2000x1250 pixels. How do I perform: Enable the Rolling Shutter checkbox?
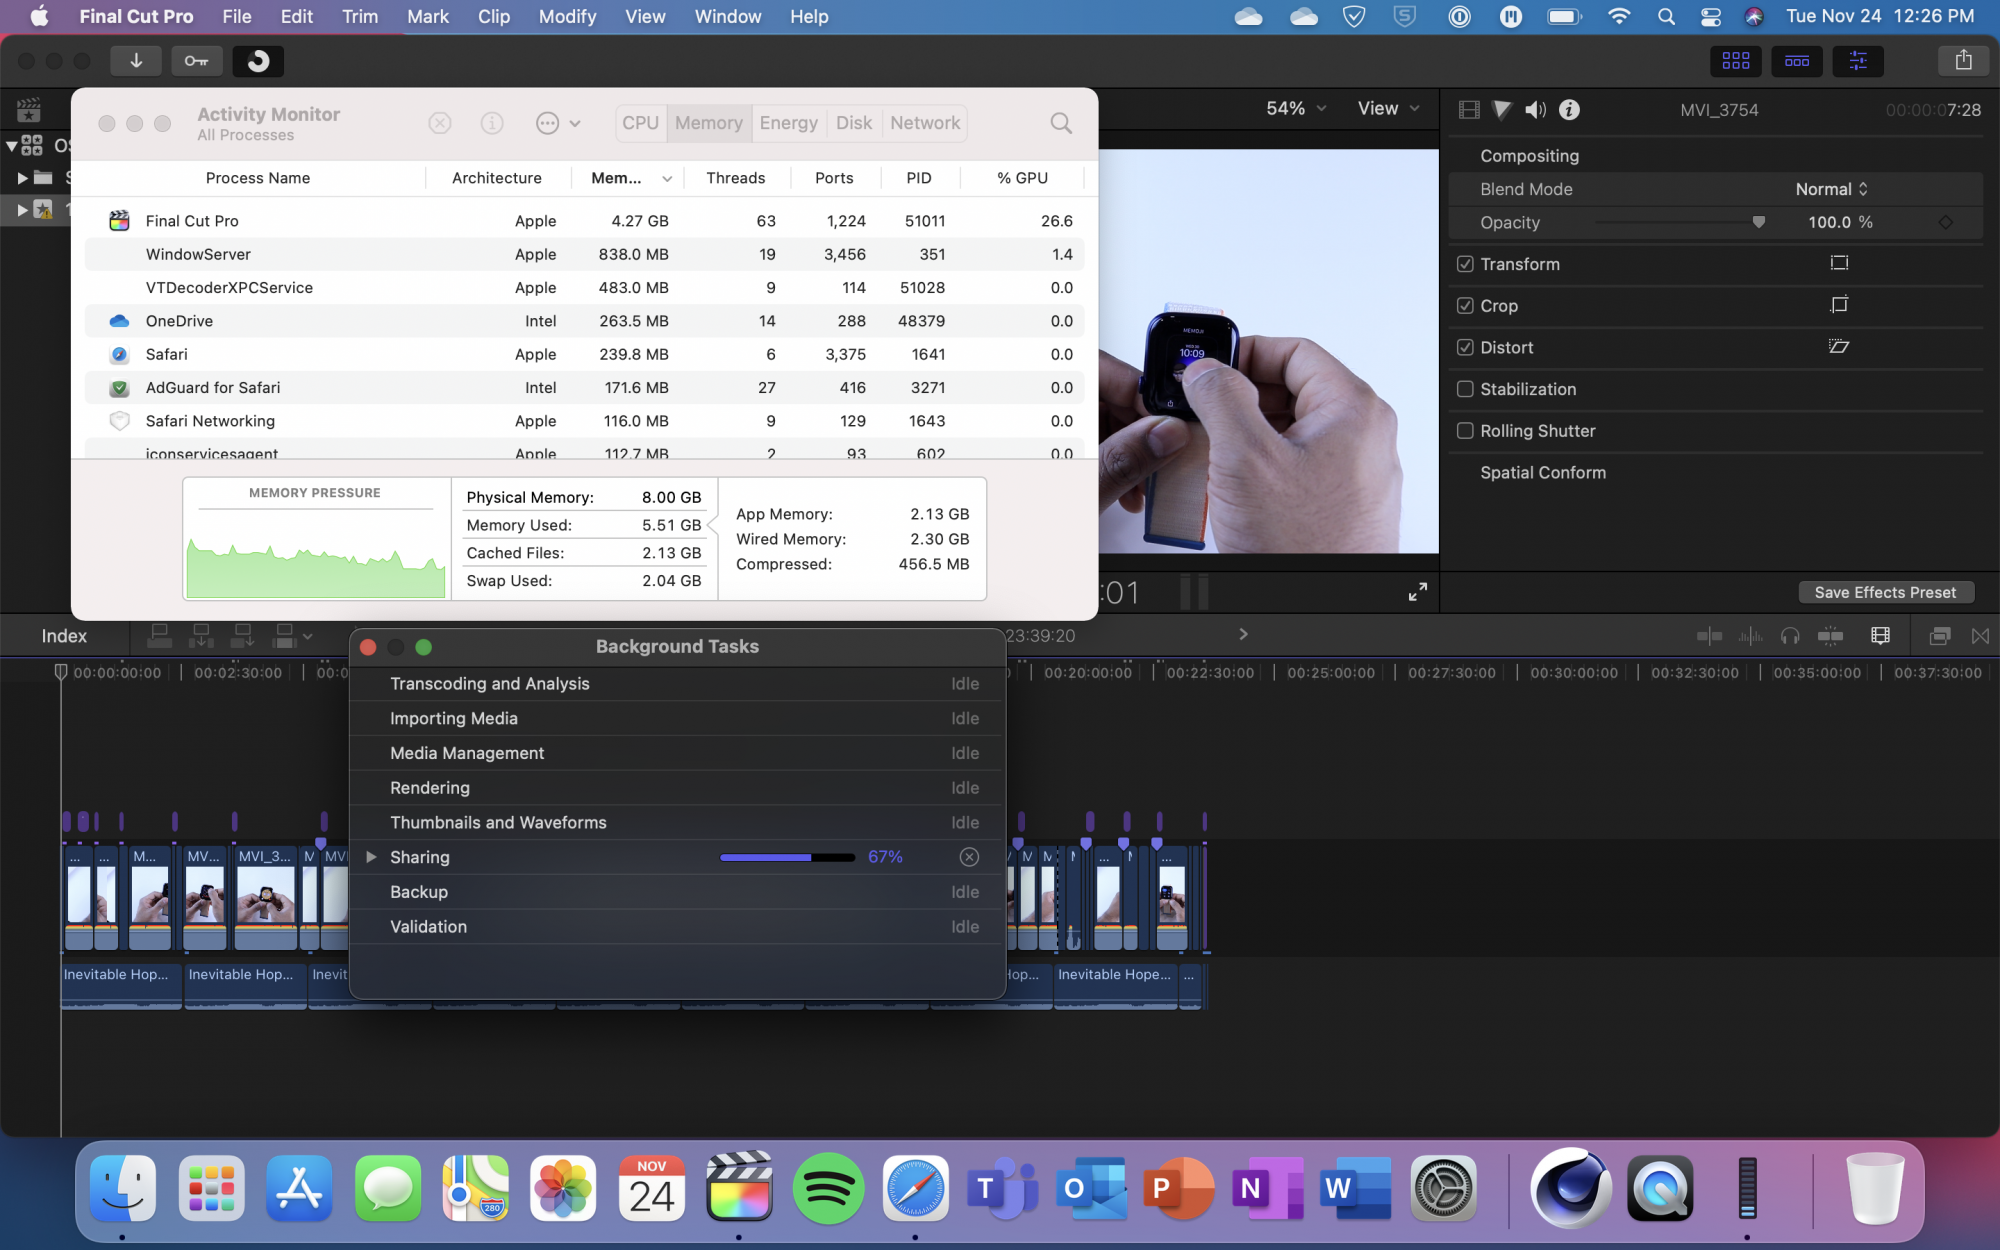click(x=1465, y=431)
